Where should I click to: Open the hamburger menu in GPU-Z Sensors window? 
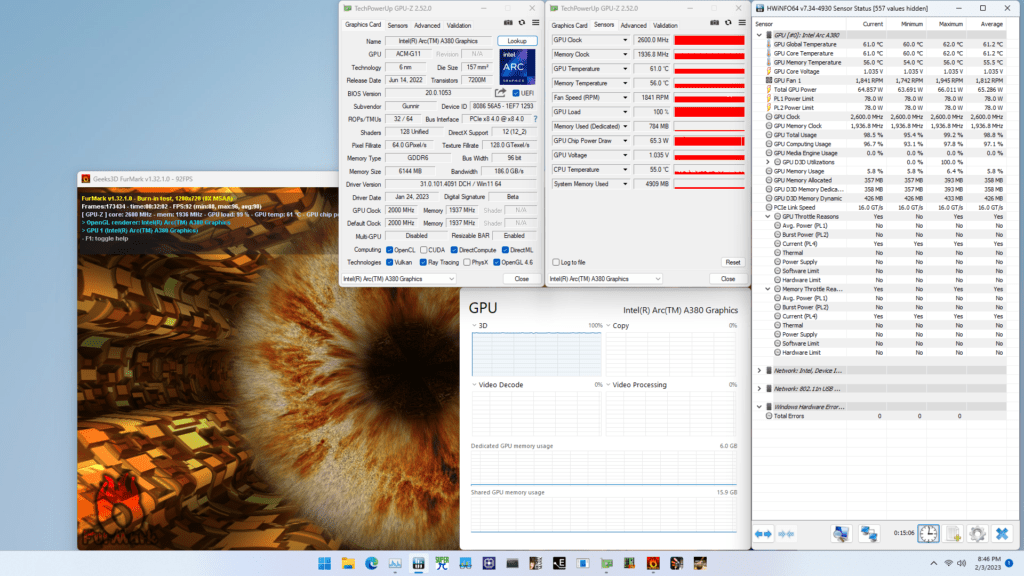(x=742, y=23)
